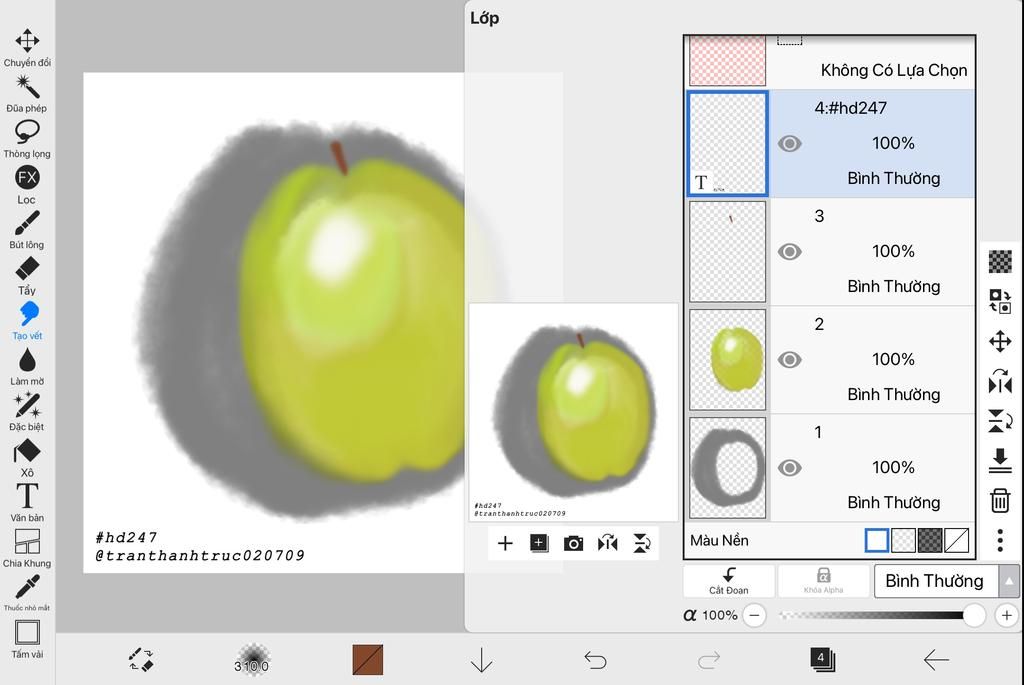Screen dimensions: 1024x685
Task: Select the Thòng lọng lasso tool
Action: tap(27, 139)
